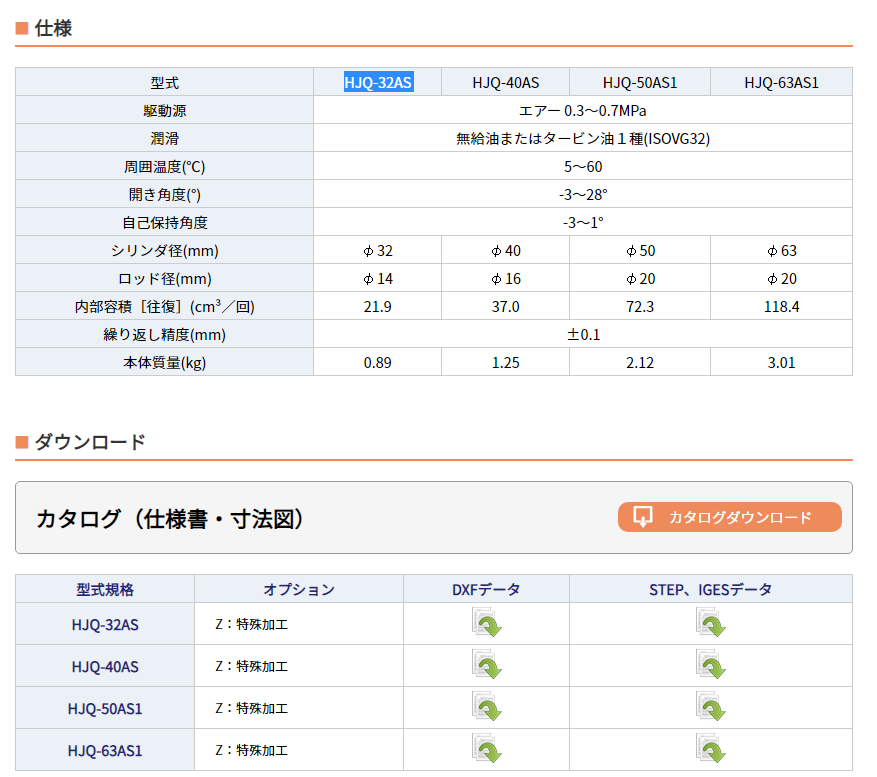Click HJQ-50AS1 in the download table
The width and height of the screenshot is (877, 777).
[105, 708]
